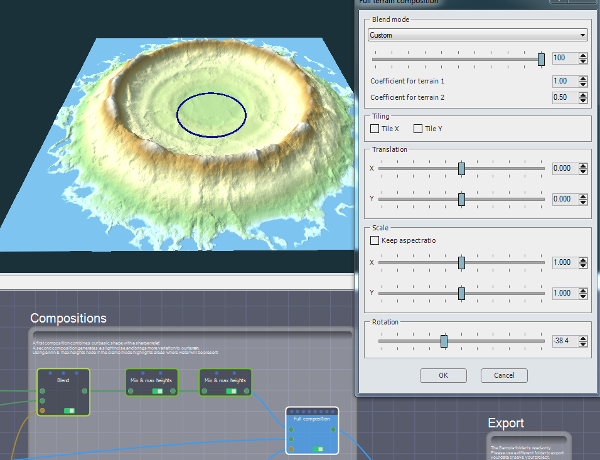Click the Translation Y slider handle
Screen dimensions: 600x460
click(x=461, y=199)
